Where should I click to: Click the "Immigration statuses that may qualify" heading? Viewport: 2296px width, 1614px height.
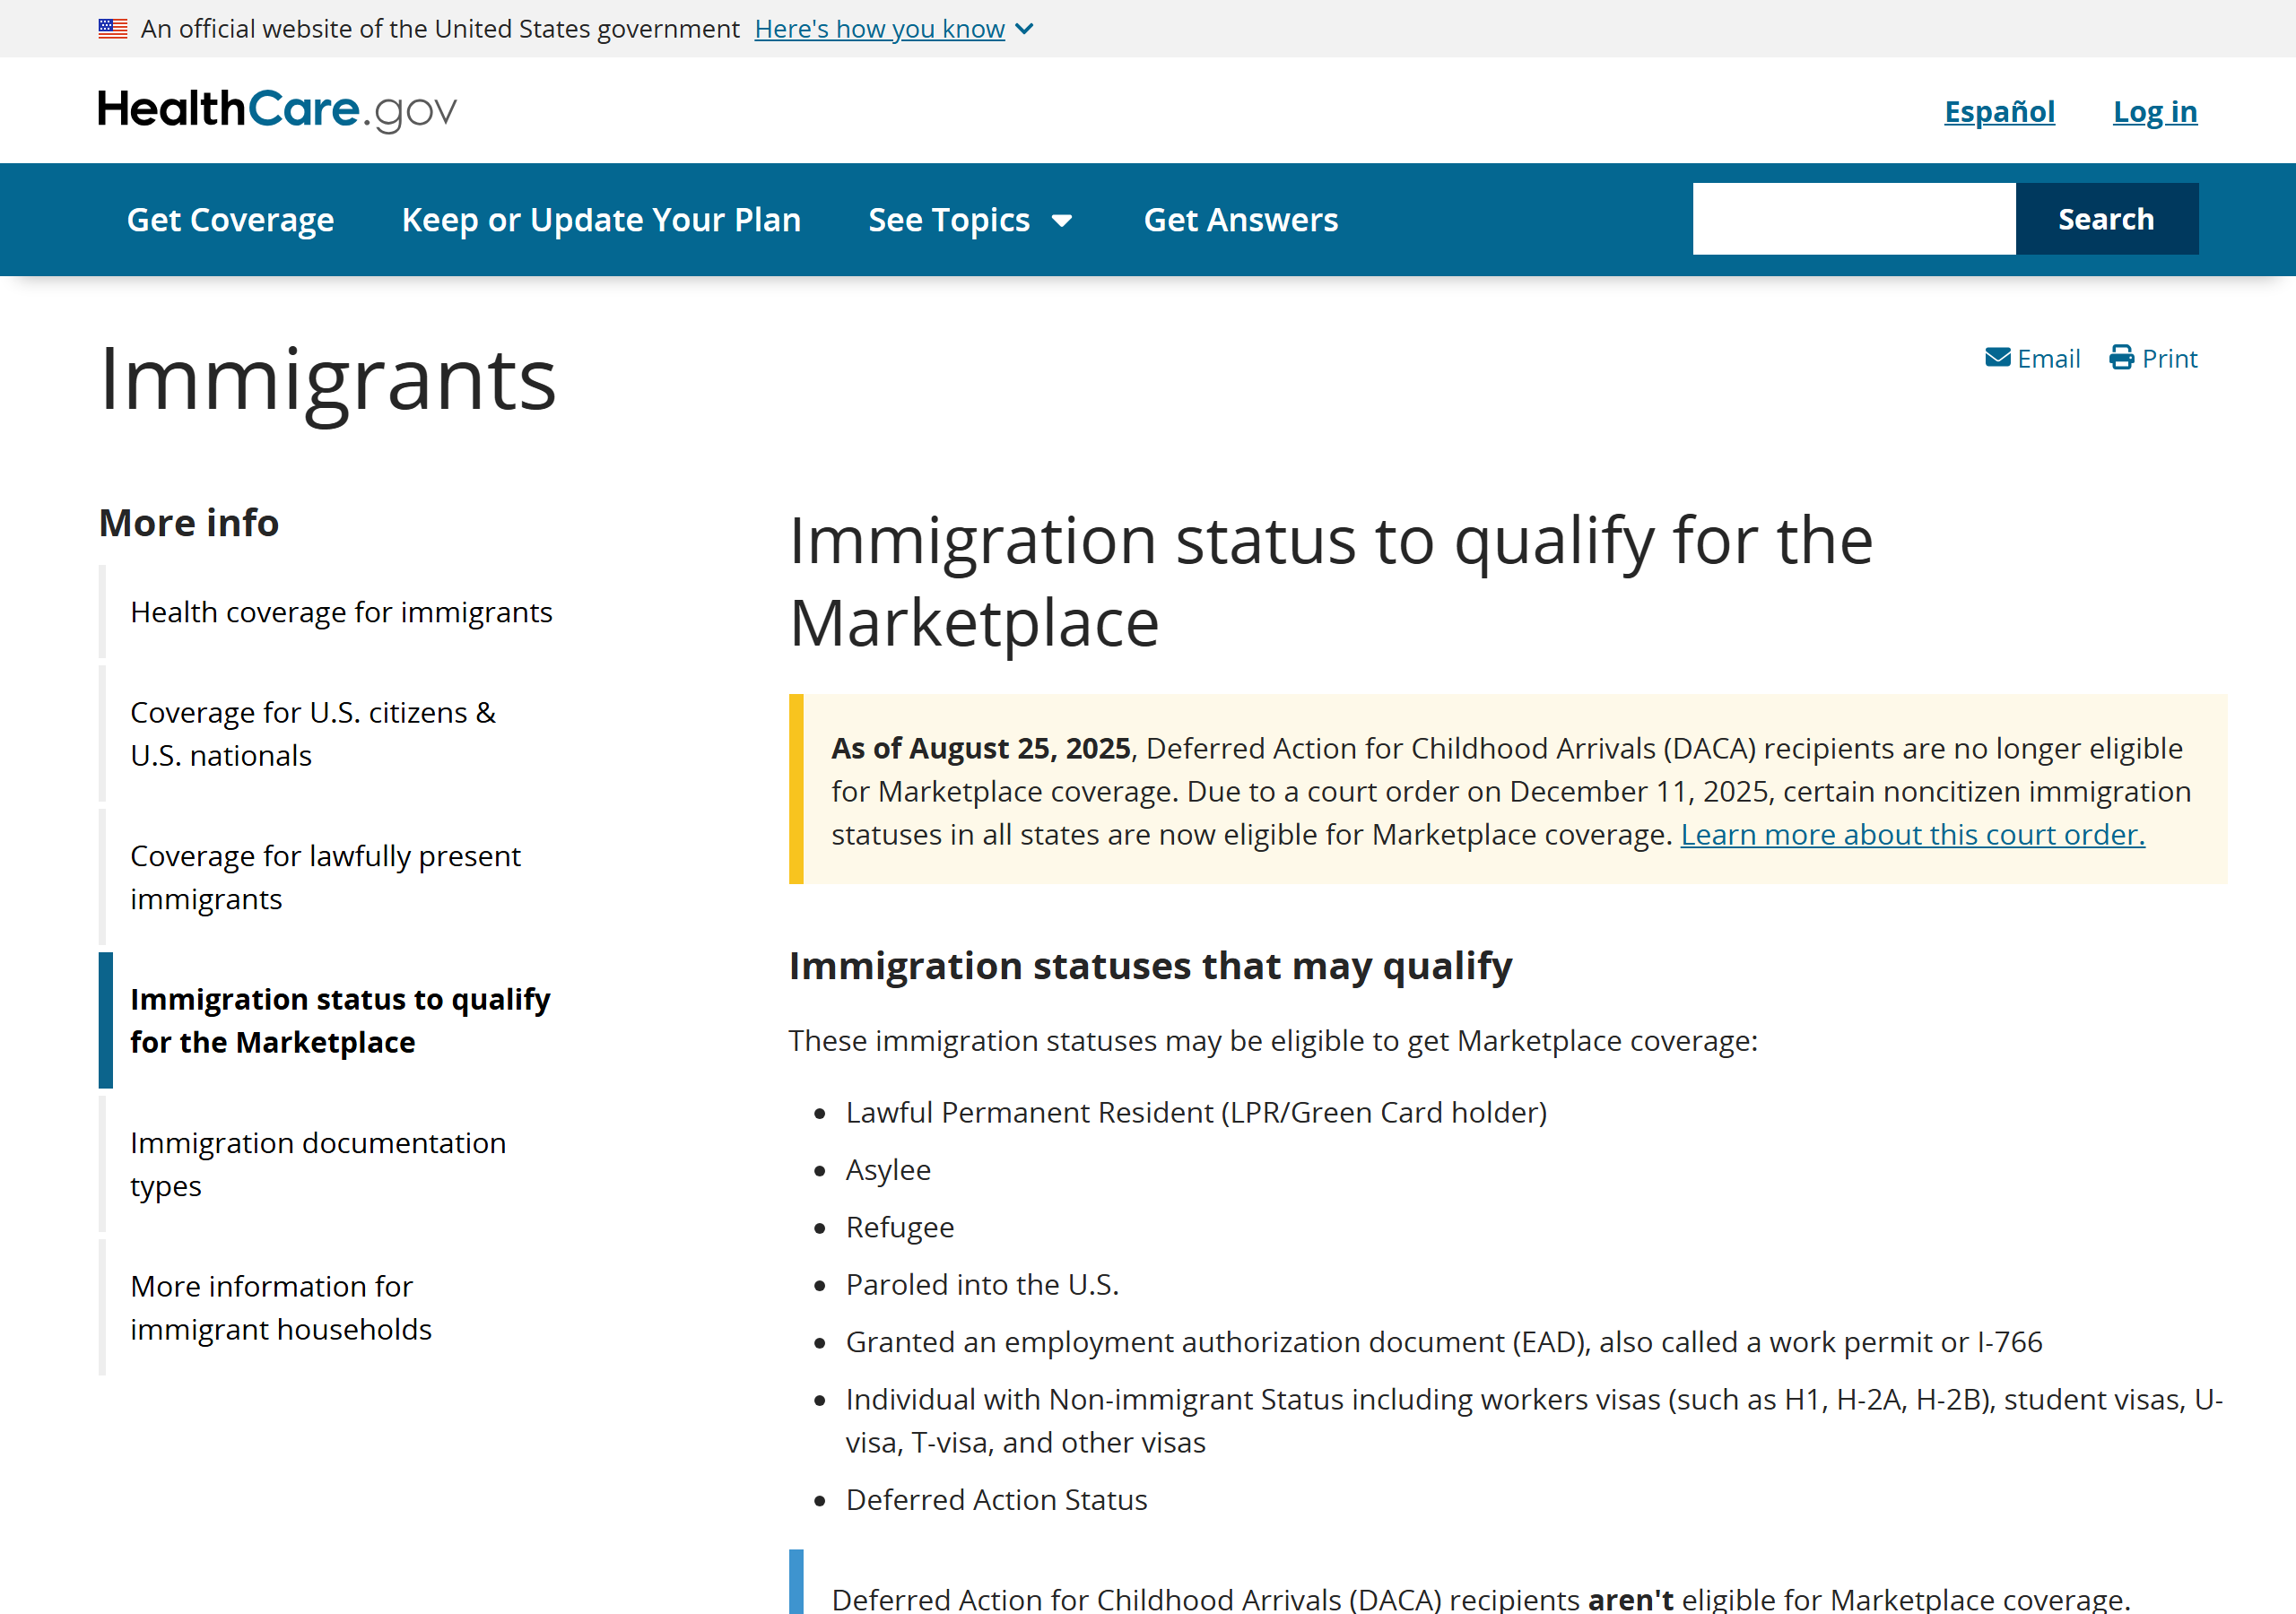(x=1150, y=966)
